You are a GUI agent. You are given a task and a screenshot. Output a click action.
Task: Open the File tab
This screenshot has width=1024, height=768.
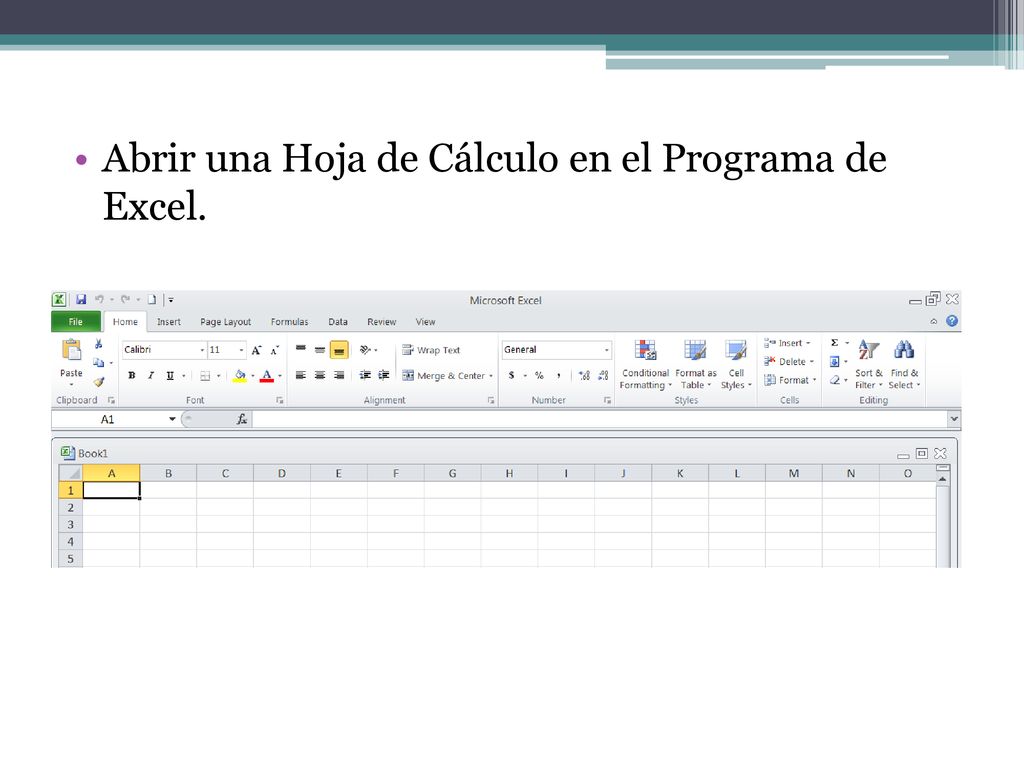(x=76, y=322)
